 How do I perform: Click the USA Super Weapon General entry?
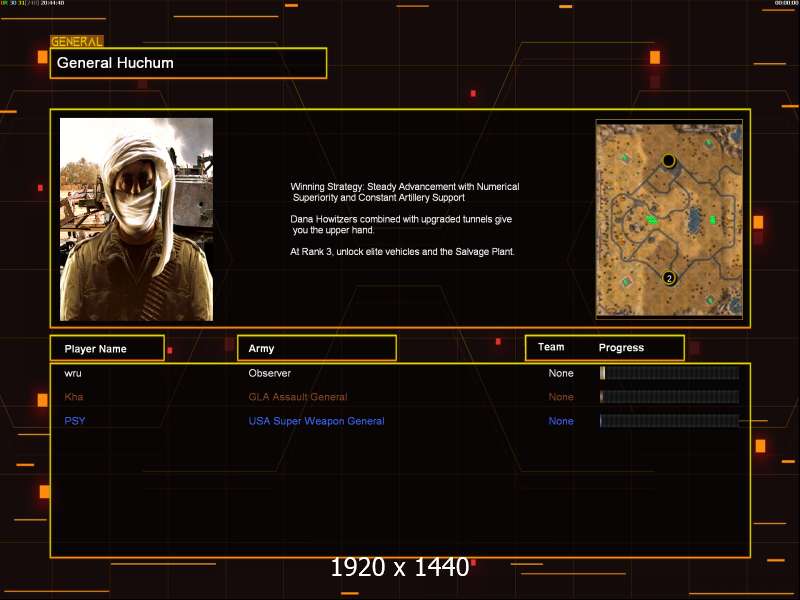coord(316,421)
